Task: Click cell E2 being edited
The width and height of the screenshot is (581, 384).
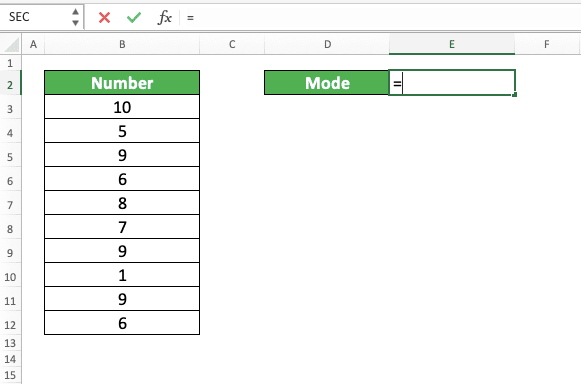Action: [452, 83]
